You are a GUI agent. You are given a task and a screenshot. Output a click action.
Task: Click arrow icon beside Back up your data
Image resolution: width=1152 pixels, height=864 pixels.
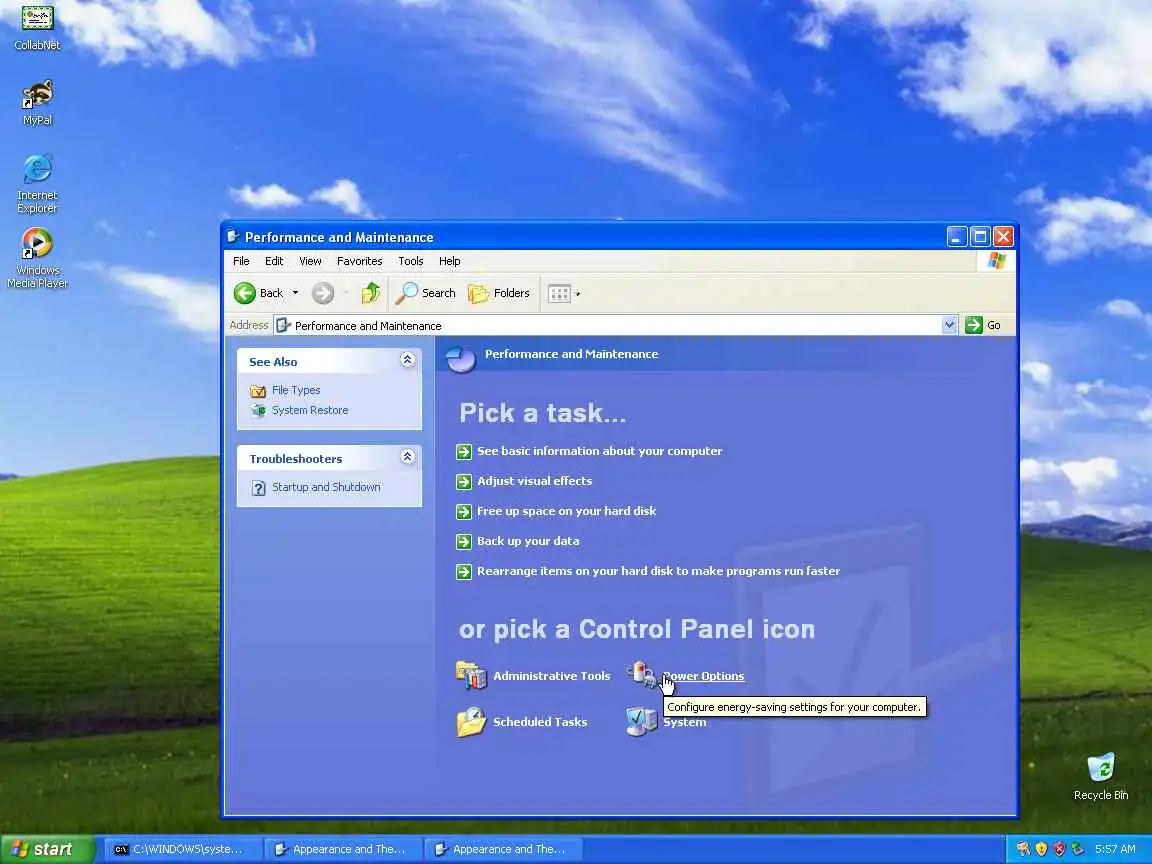point(464,542)
